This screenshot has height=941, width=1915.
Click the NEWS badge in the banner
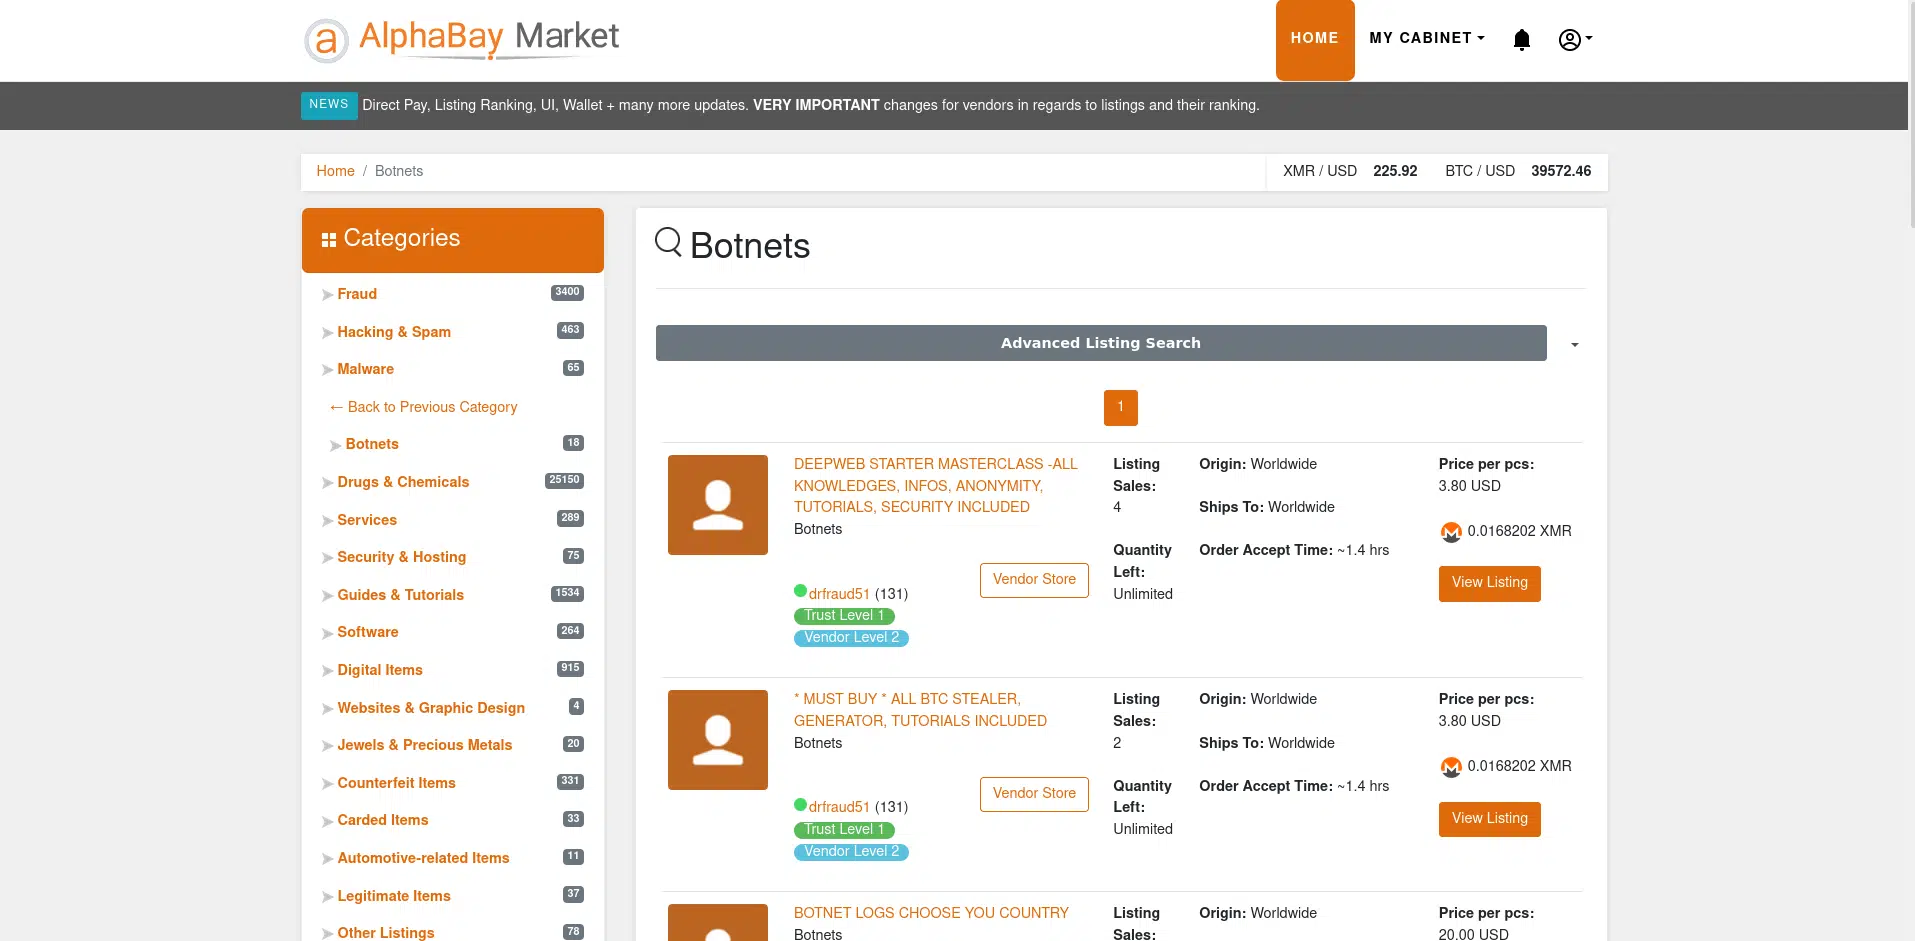(x=329, y=105)
